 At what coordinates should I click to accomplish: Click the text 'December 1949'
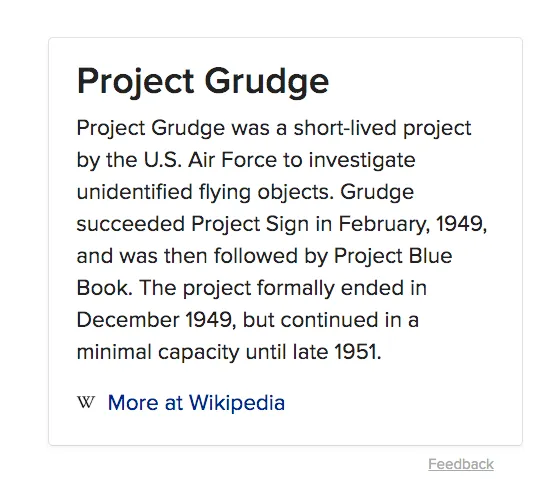(156, 320)
